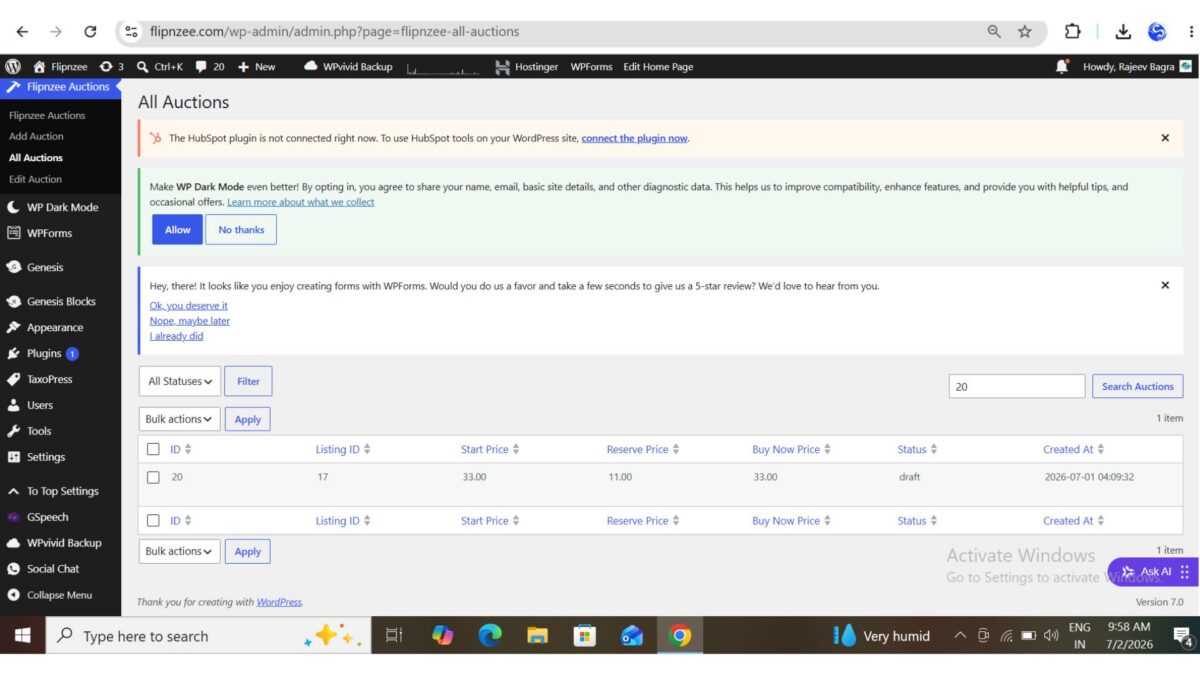Screen dimensions: 1200x675
Task: Sort by Start Price in header row
Action: (x=490, y=449)
